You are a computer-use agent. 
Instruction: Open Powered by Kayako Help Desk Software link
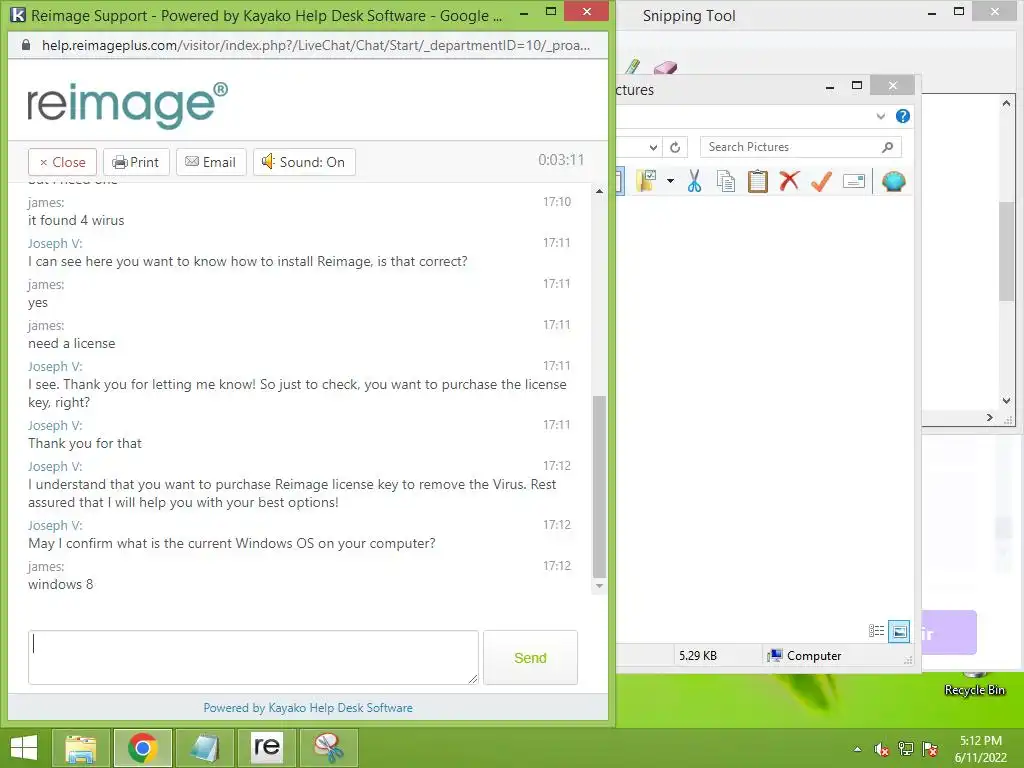coord(308,708)
